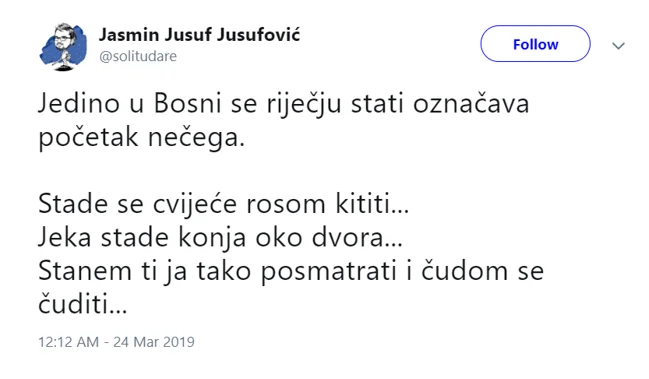Click the word "označava" in the tweet
The height and width of the screenshot is (379, 649).
point(471,105)
